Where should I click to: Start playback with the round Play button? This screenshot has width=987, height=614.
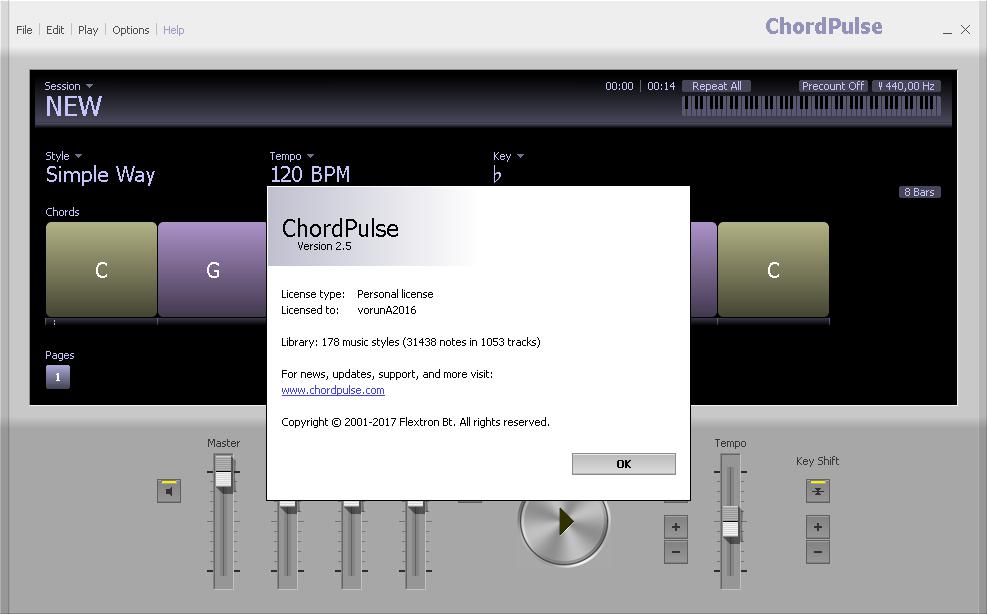[x=564, y=522]
